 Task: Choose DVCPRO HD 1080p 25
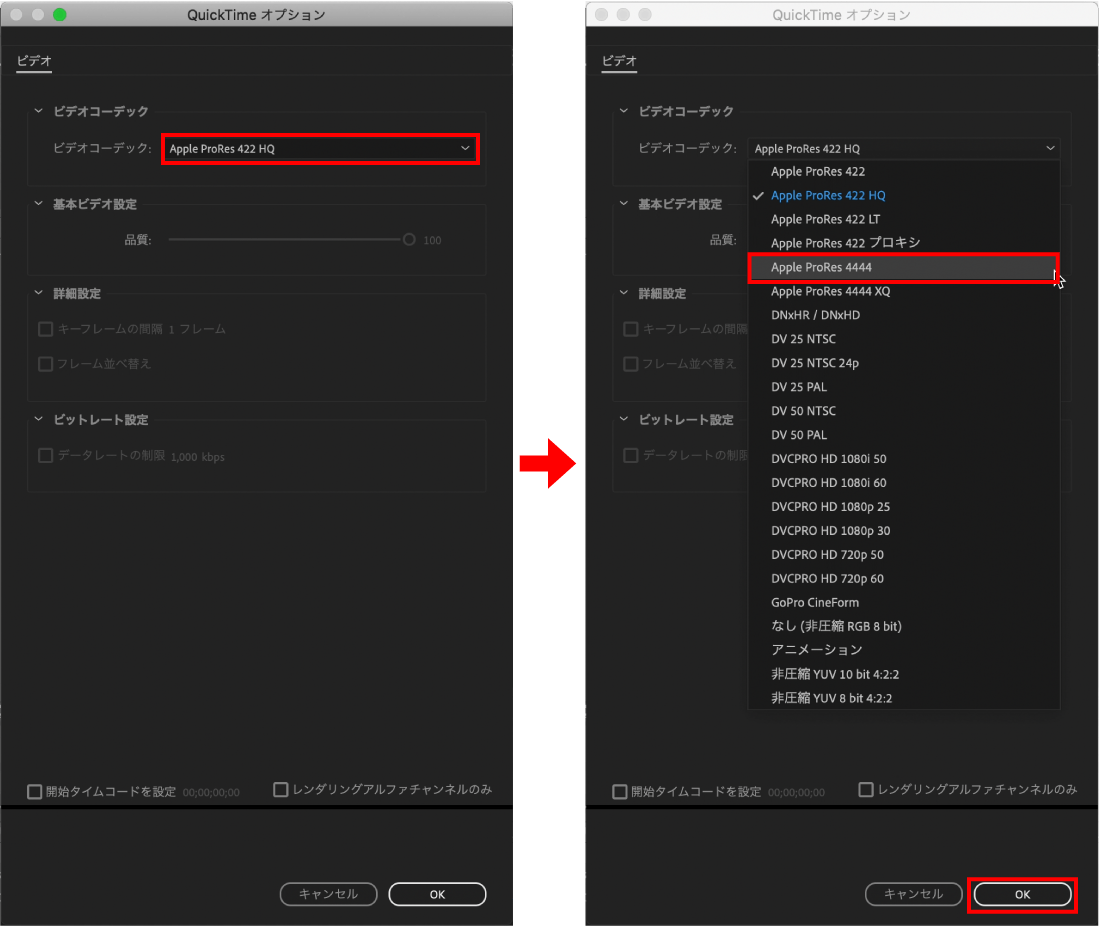point(903,507)
